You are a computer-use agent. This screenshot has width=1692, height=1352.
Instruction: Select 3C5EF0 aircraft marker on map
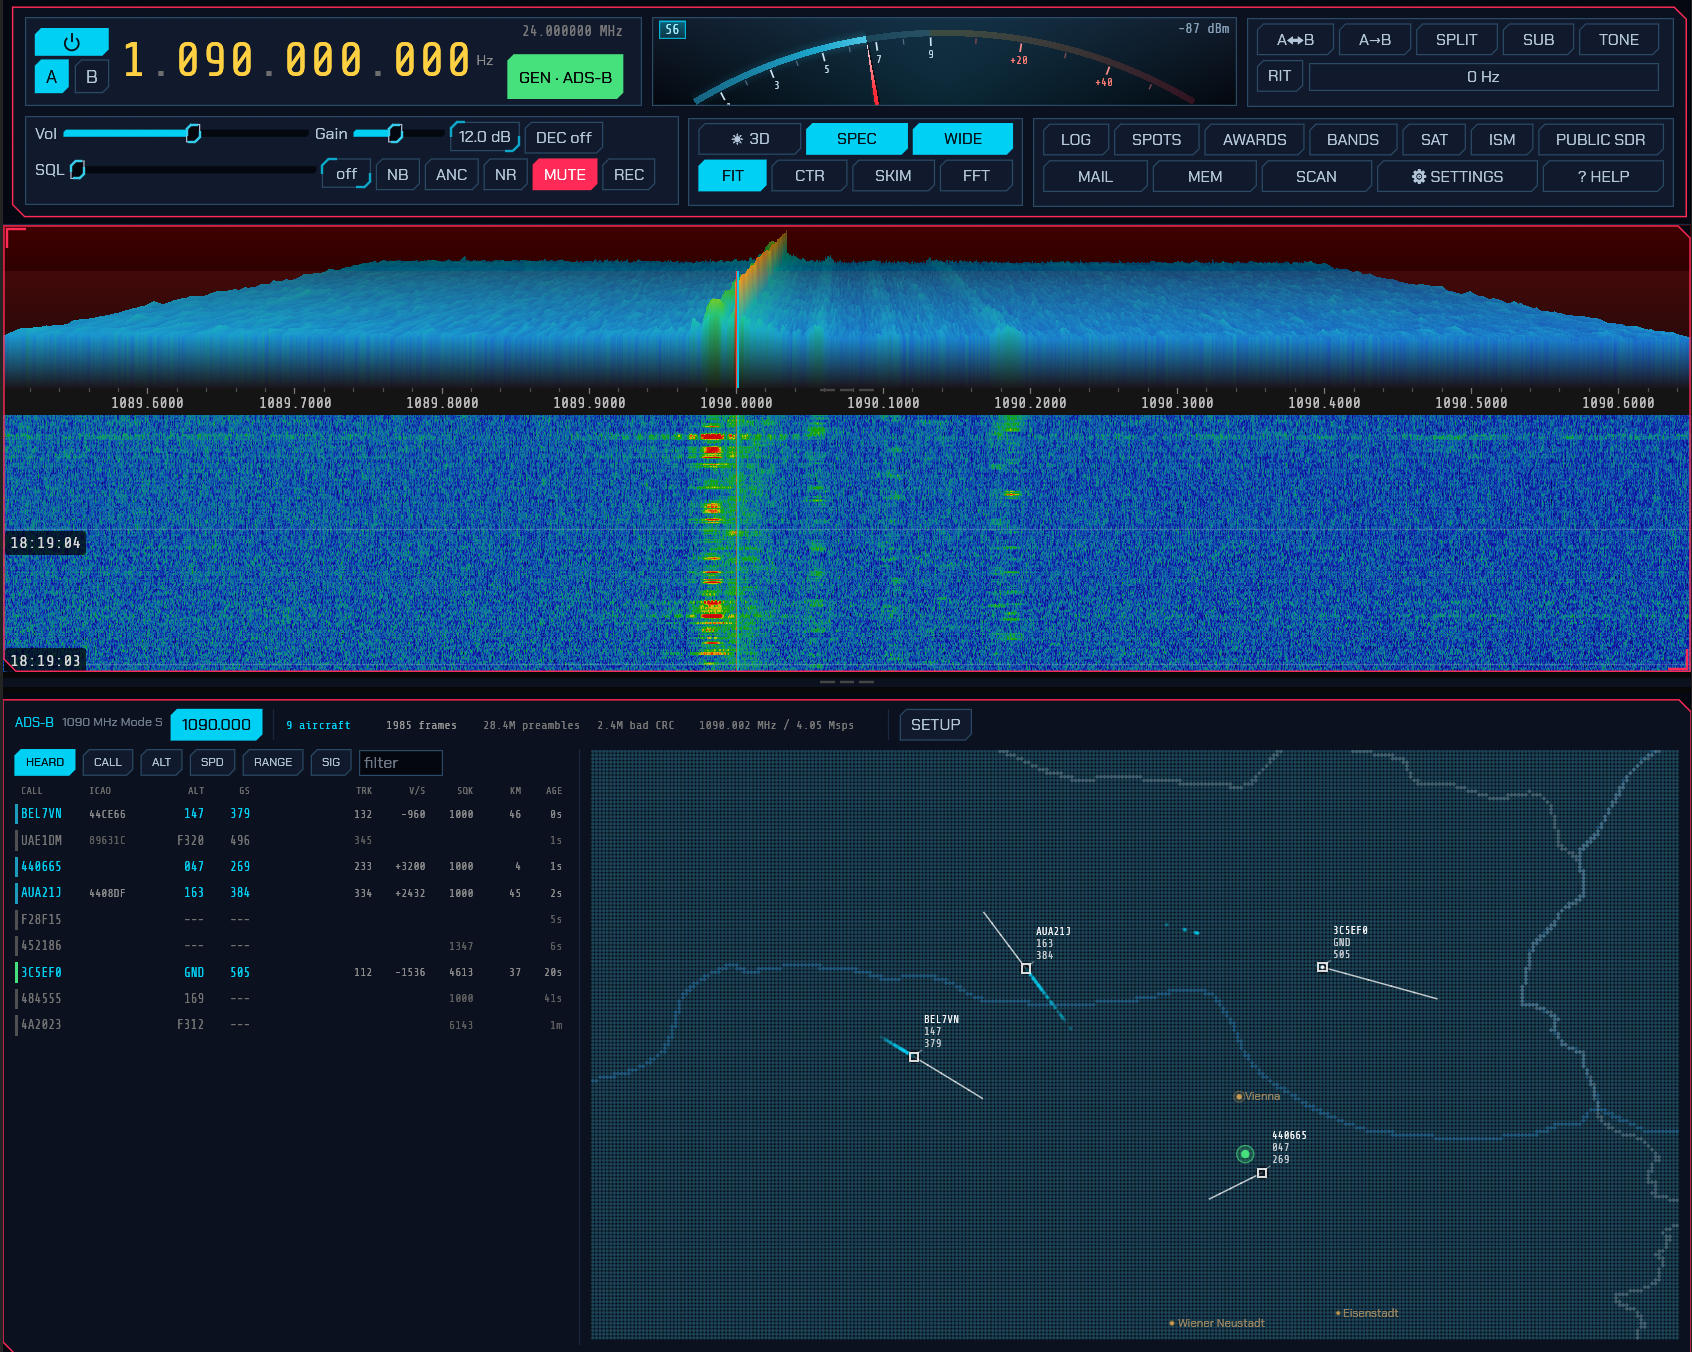tap(1322, 967)
